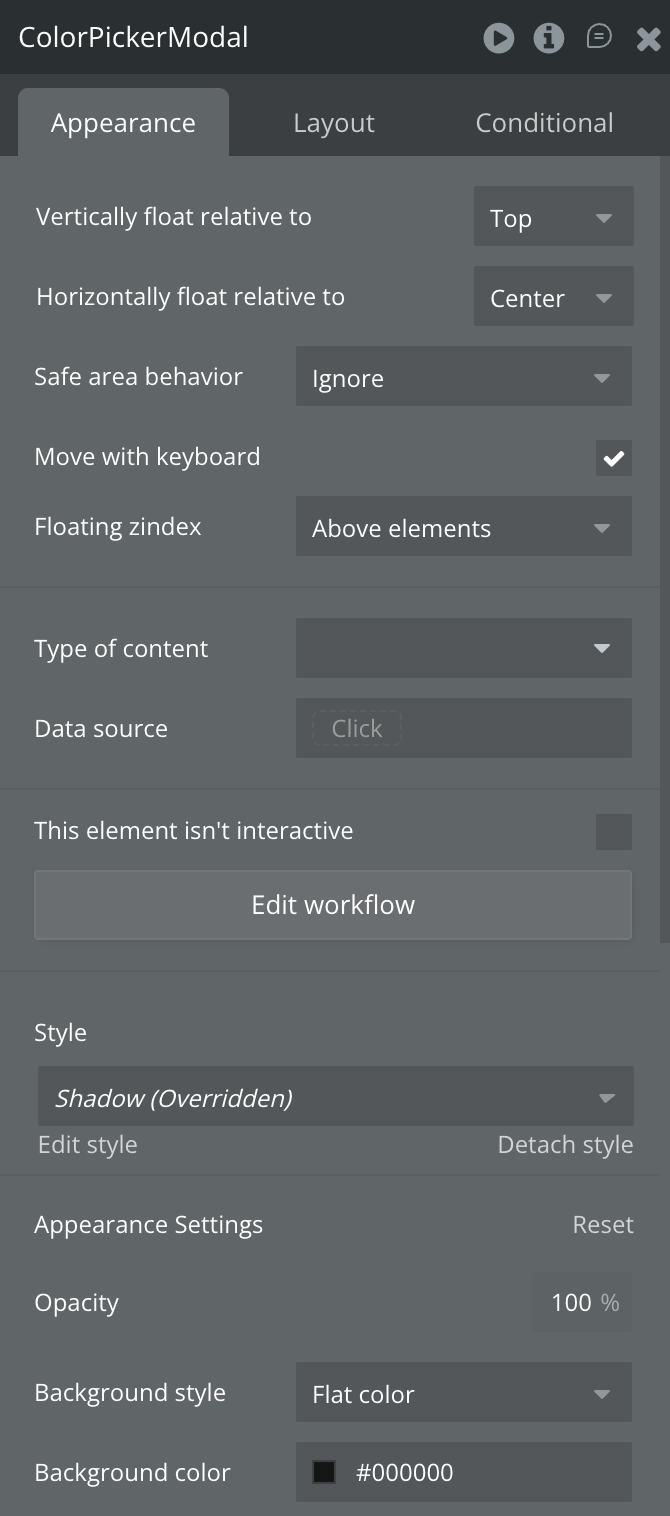Click the Data source field
Viewport: 670px width, 1516px height.
(463, 728)
